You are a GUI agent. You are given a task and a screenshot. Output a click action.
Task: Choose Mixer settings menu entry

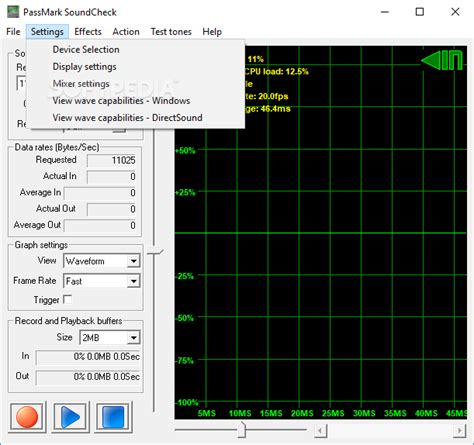135,83
